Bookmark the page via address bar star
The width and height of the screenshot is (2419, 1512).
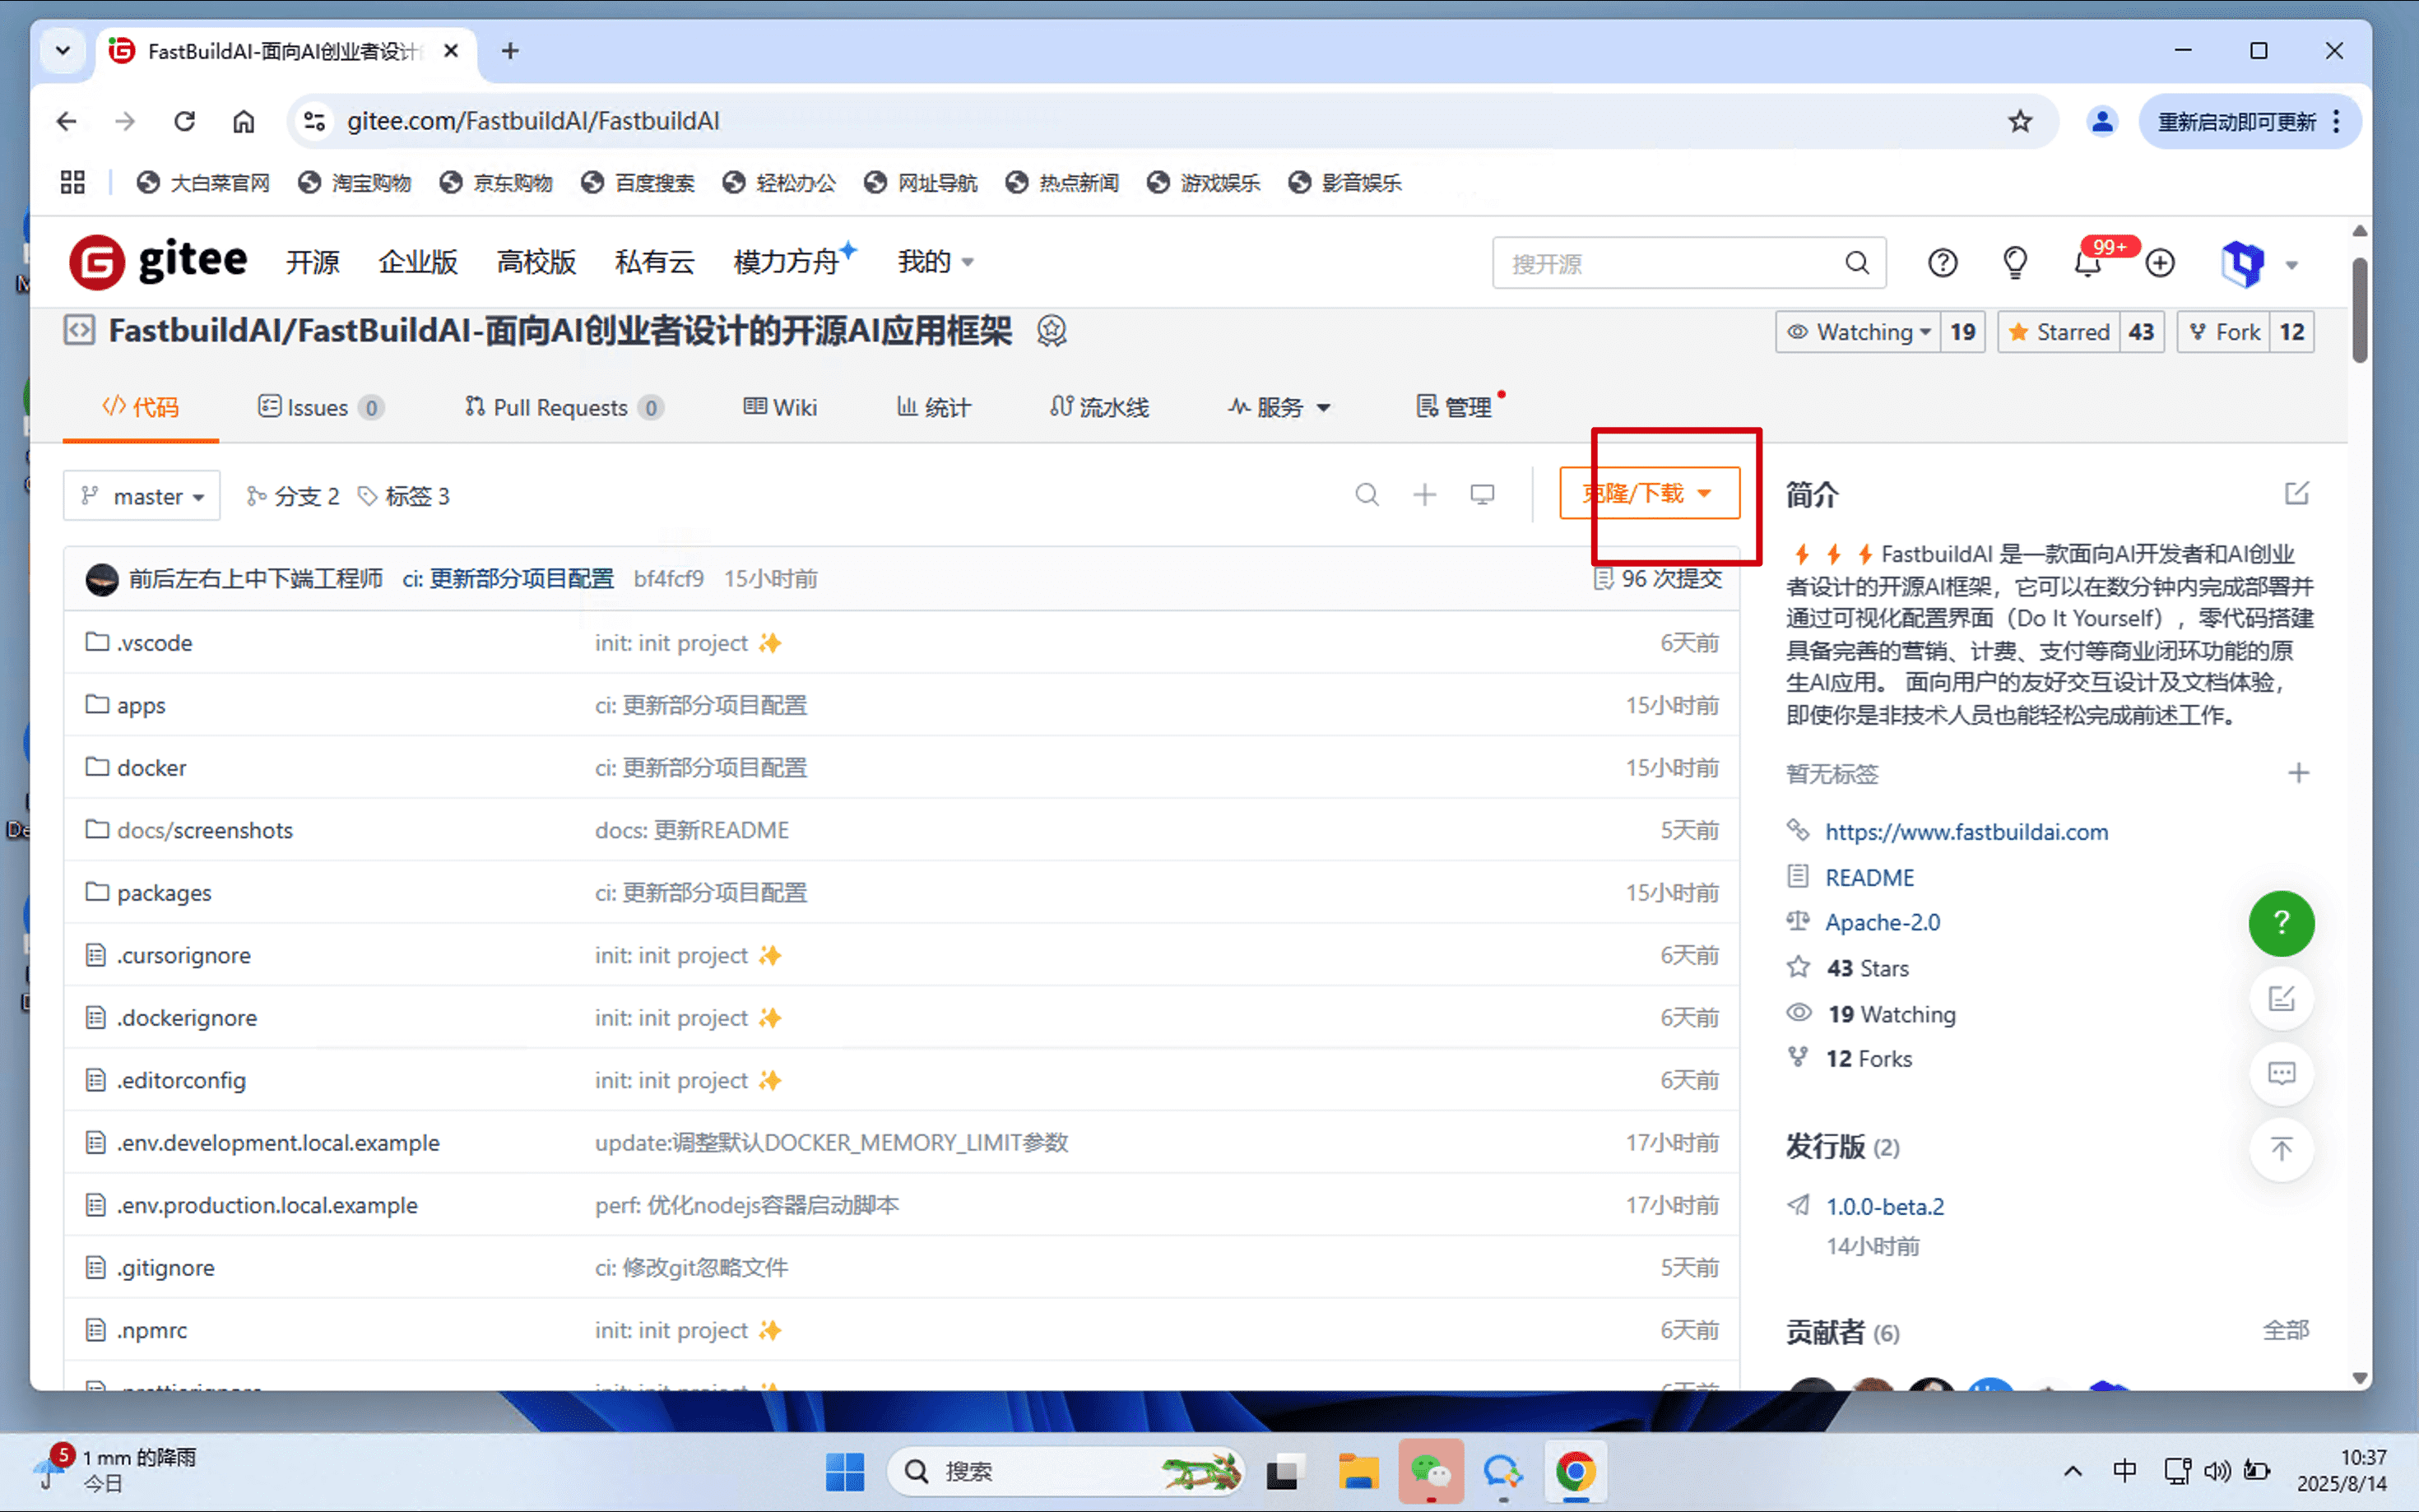2020,121
